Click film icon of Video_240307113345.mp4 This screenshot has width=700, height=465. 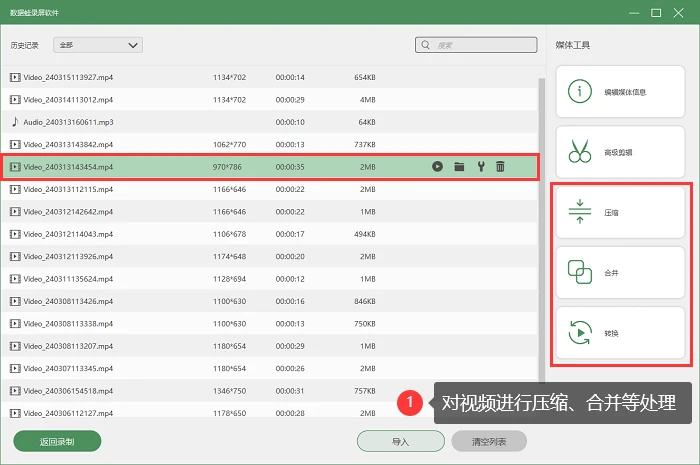point(15,369)
